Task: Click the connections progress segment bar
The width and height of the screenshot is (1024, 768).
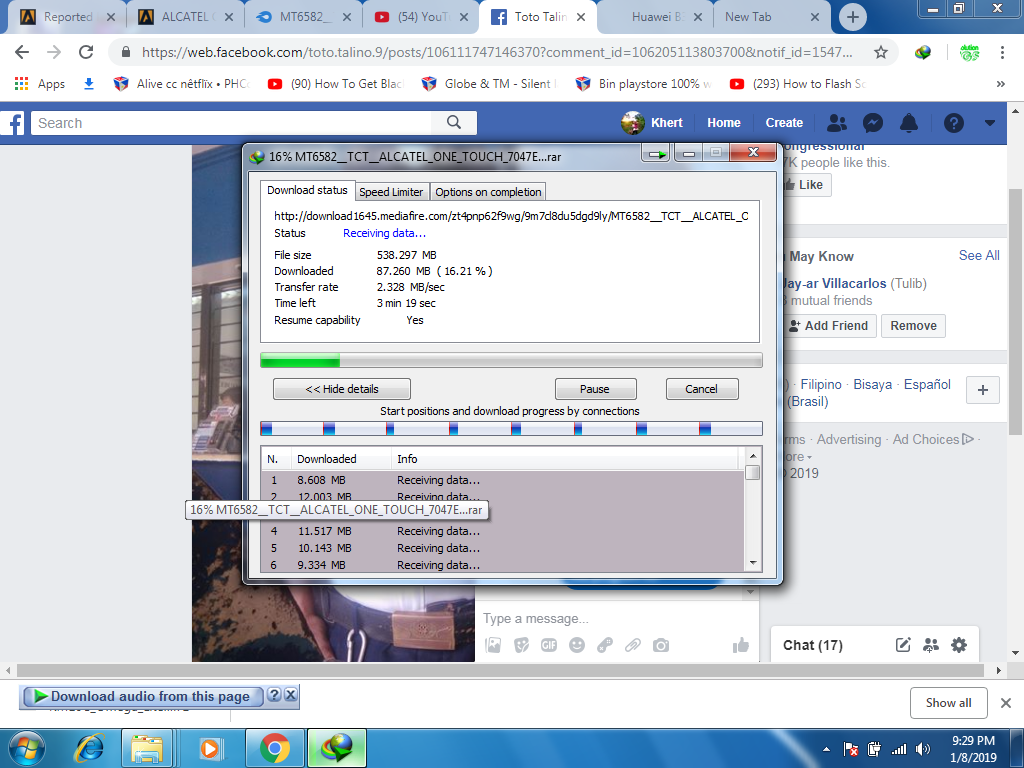Action: (511, 429)
